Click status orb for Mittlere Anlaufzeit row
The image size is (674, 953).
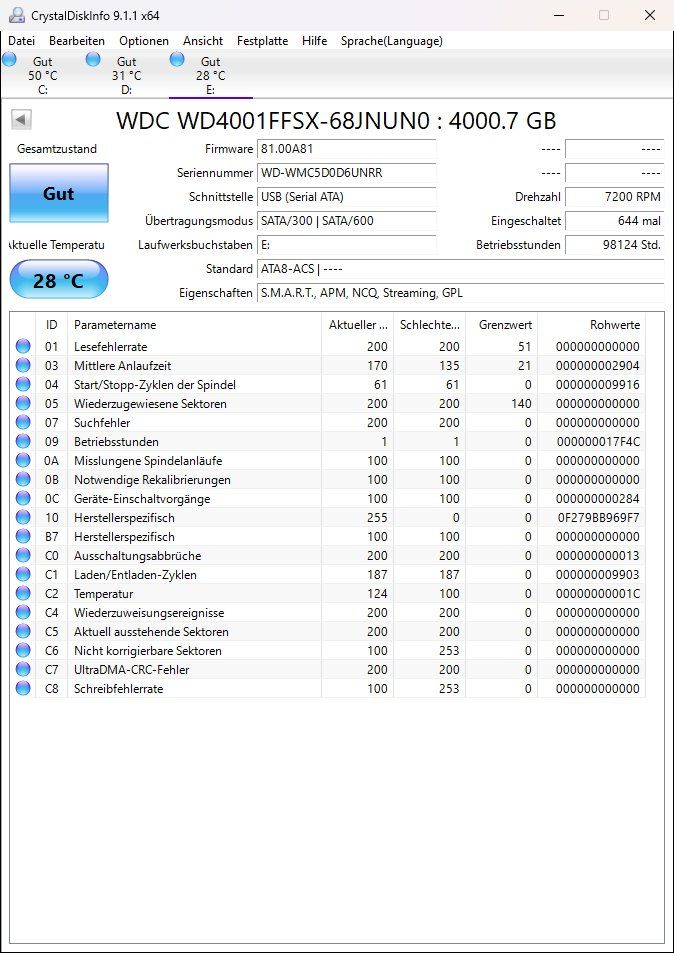pyautogui.click(x=22, y=365)
